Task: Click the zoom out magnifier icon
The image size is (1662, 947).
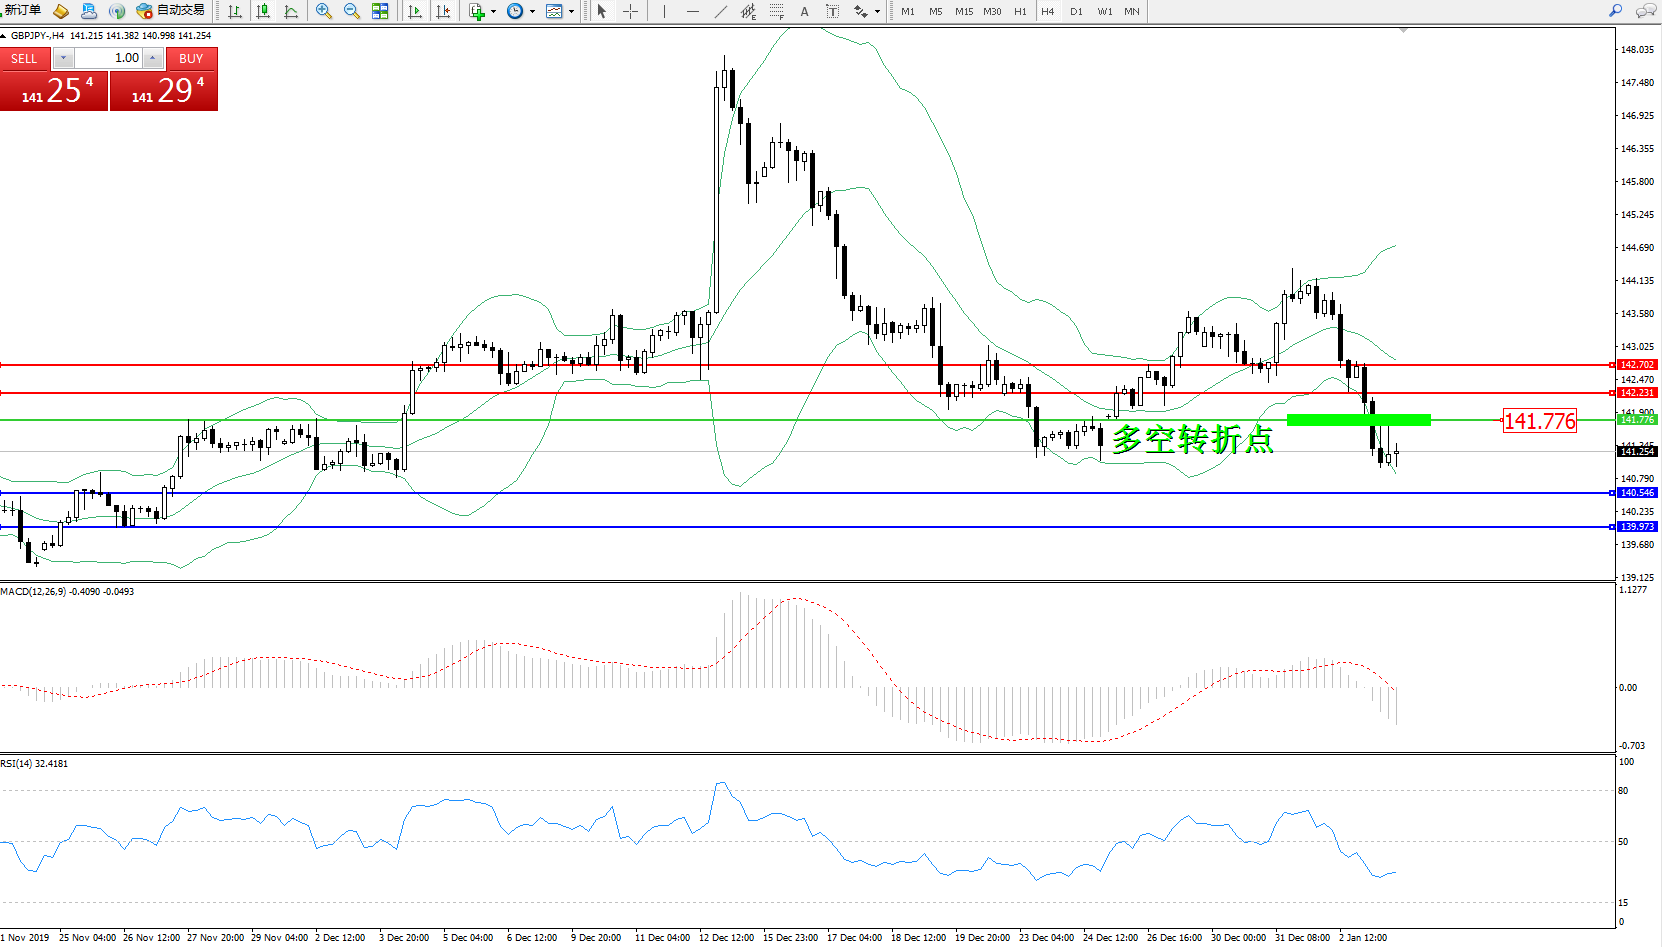Action: pyautogui.click(x=351, y=11)
